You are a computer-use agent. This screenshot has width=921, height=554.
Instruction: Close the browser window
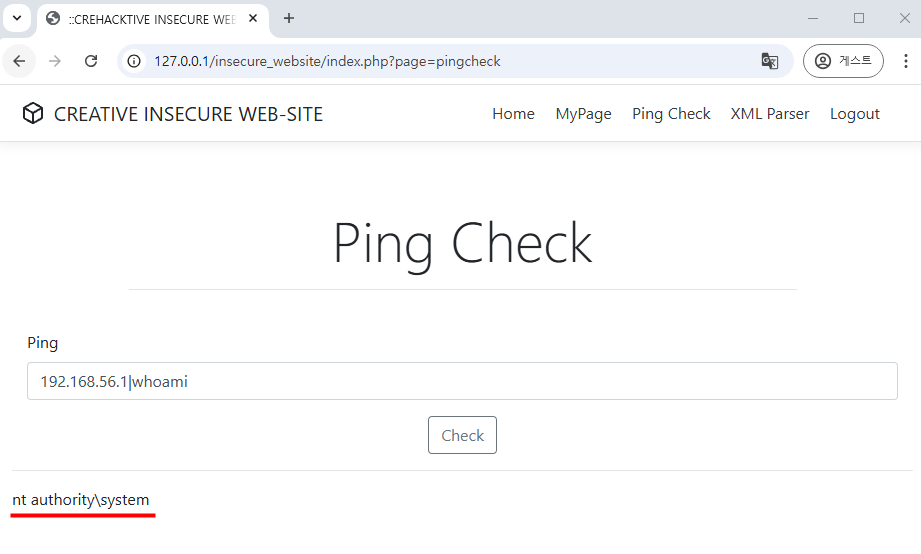click(x=905, y=19)
